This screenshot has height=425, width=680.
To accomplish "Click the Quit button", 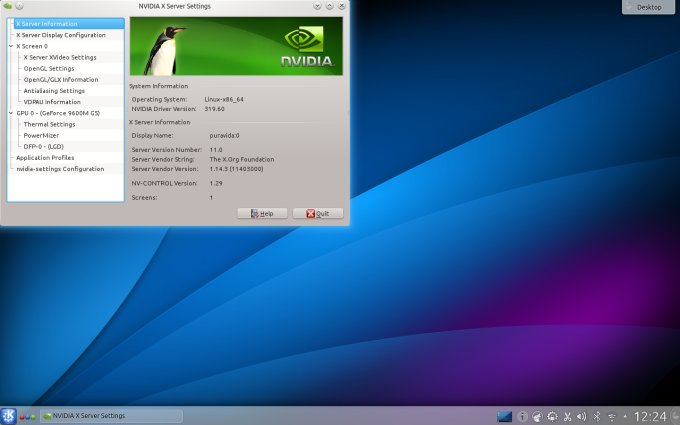I will [x=318, y=213].
